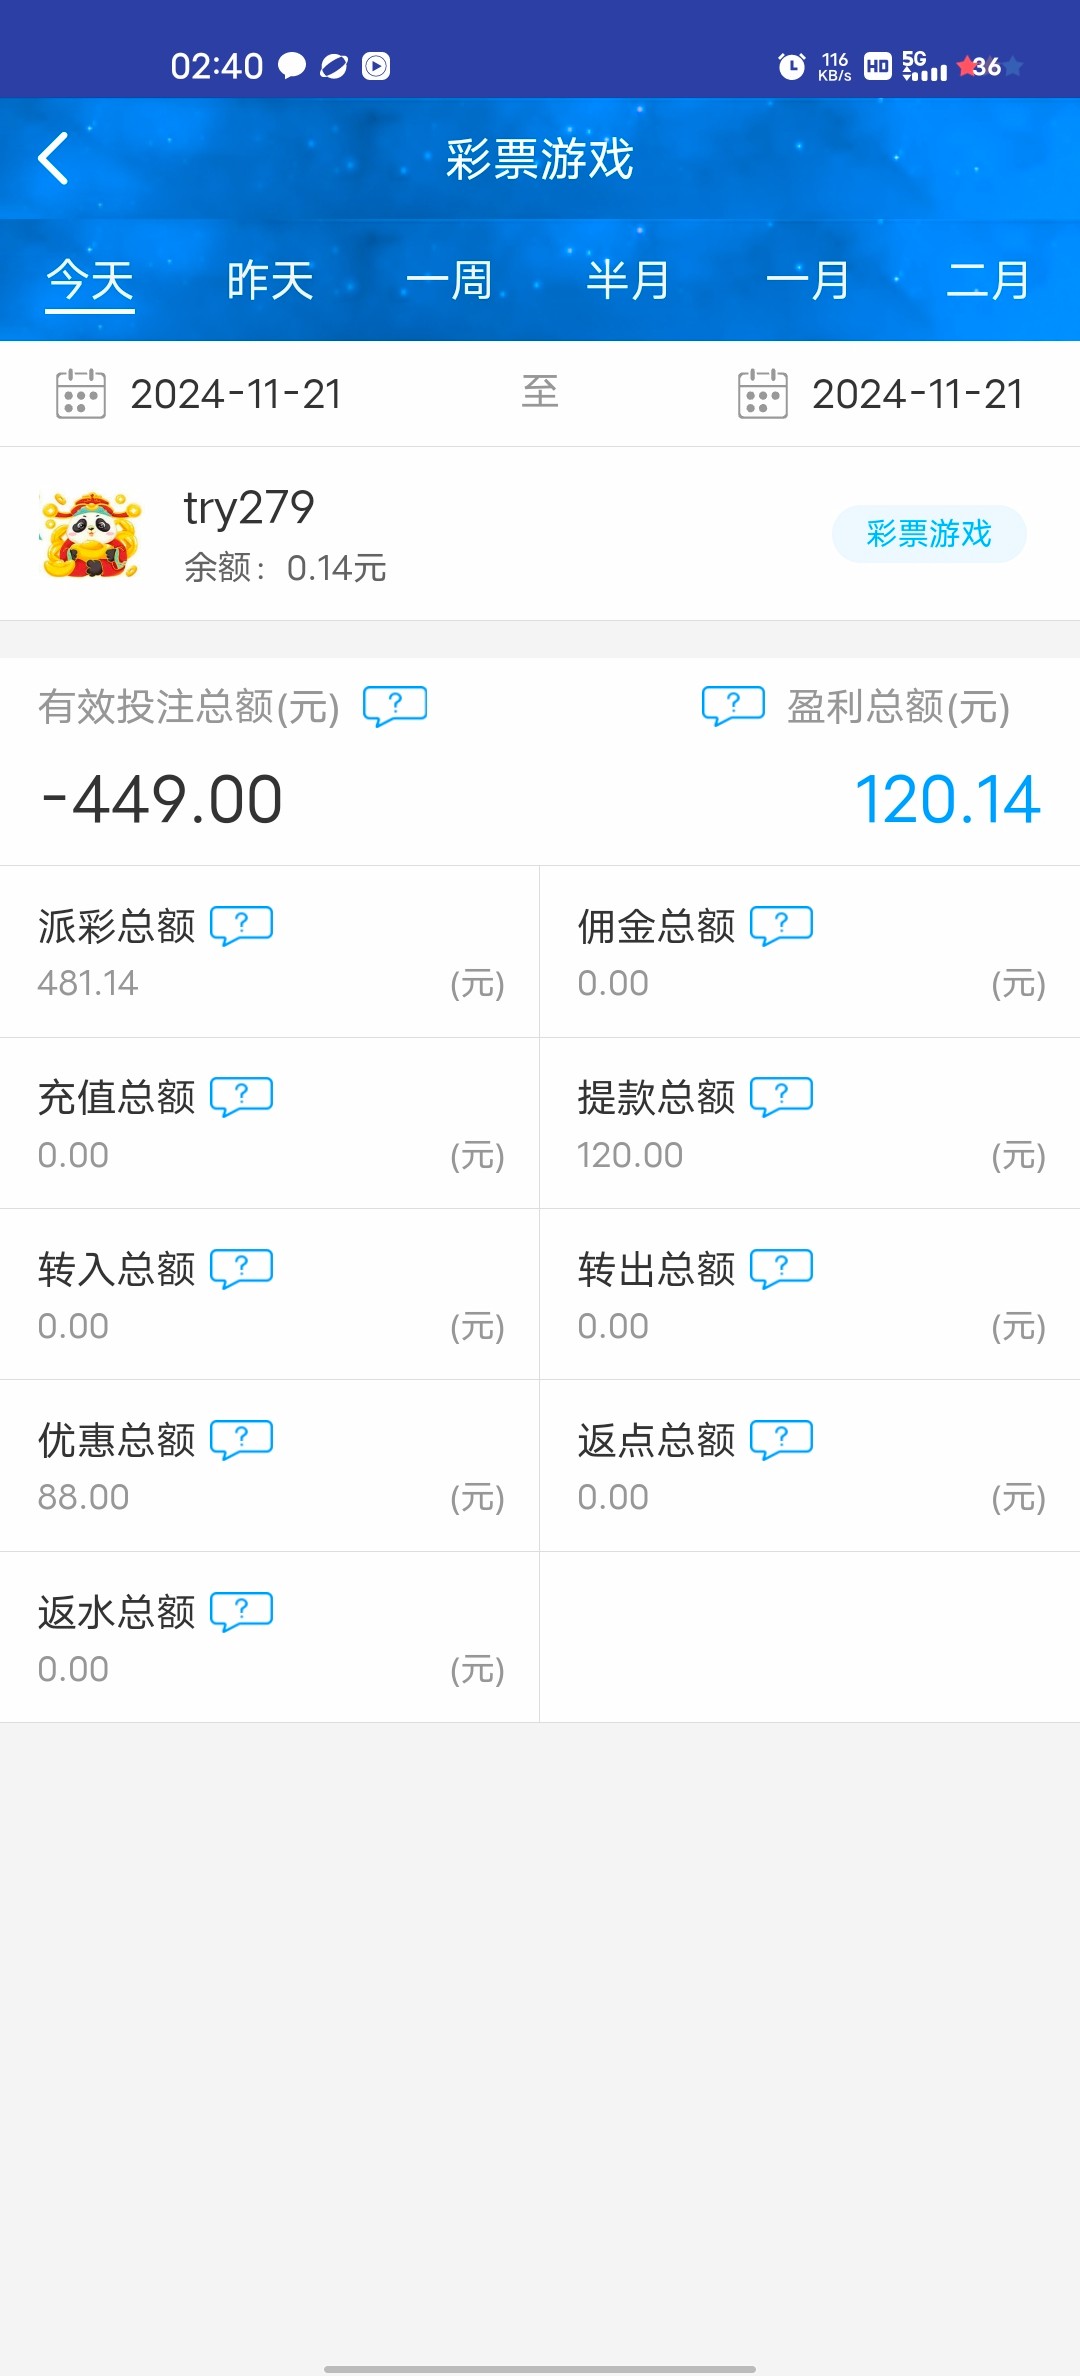Tap help icon beside 盈利总额
The height and width of the screenshot is (2376, 1080).
tap(733, 705)
